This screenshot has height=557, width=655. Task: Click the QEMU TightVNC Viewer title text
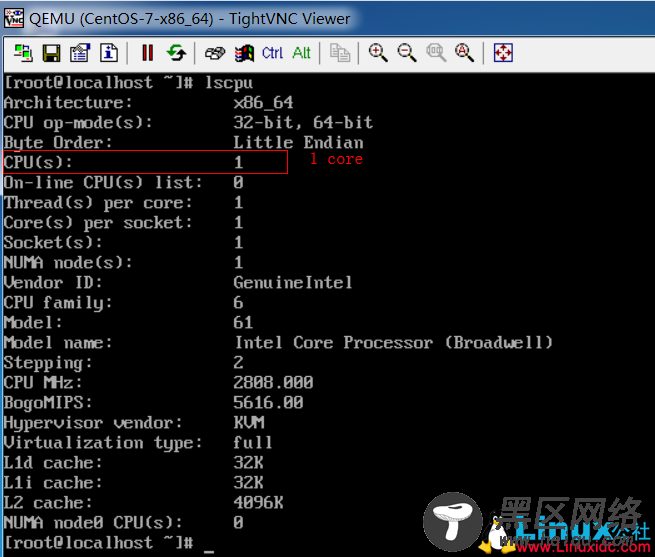[x=189, y=19]
